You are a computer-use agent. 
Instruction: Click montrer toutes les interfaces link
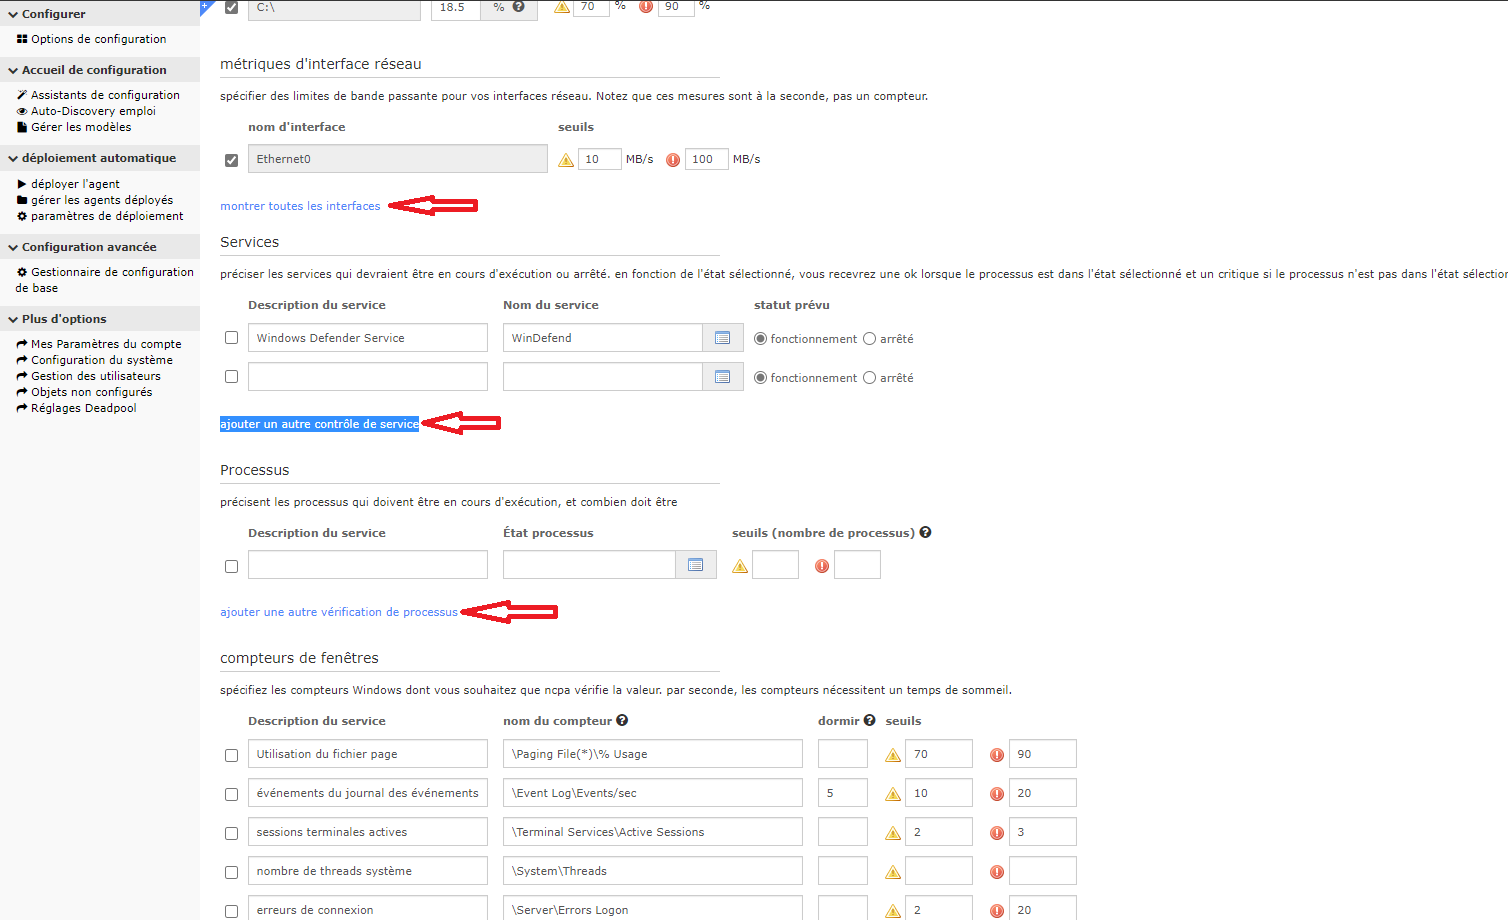pos(300,206)
